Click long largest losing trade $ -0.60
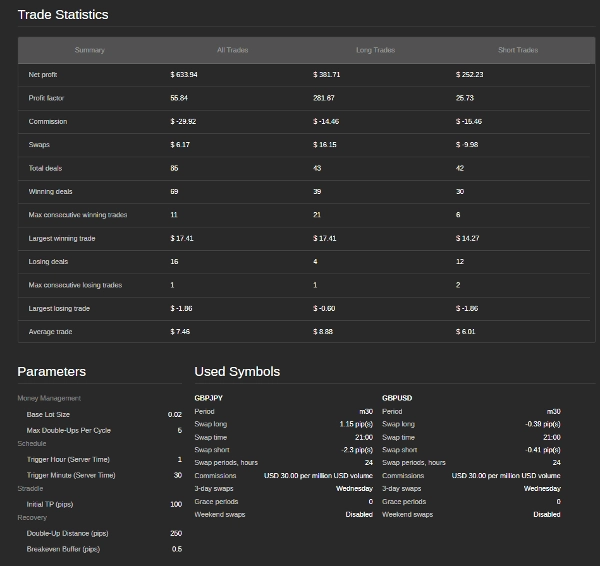The image size is (600, 566). (x=324, y=308)
